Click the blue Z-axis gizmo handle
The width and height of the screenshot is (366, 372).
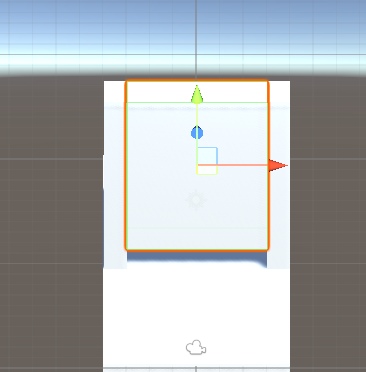[197, 133]
